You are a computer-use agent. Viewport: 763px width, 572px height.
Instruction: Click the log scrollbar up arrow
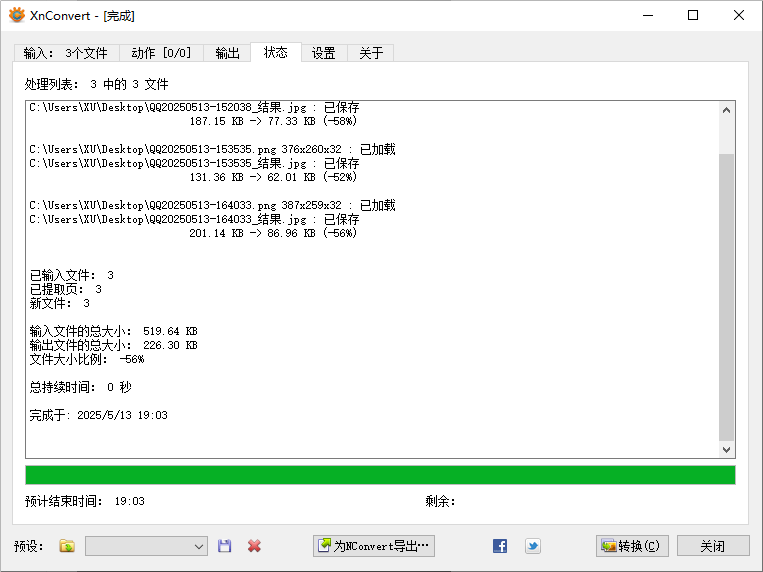click(x=727, y=110)
